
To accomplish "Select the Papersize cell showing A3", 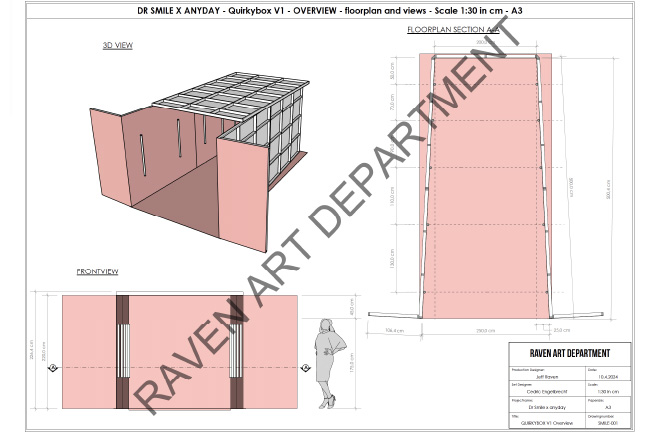I will pyautogui.click(x=609, y=408).
